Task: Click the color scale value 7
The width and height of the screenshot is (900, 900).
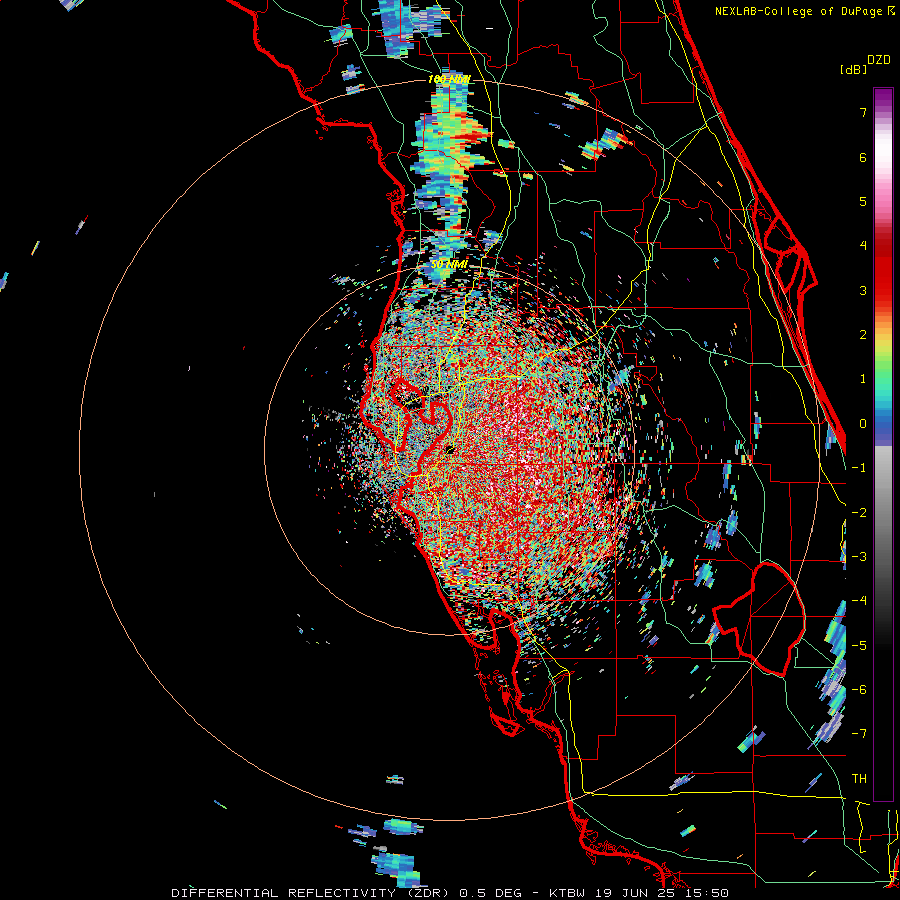Action: point(863,112)
